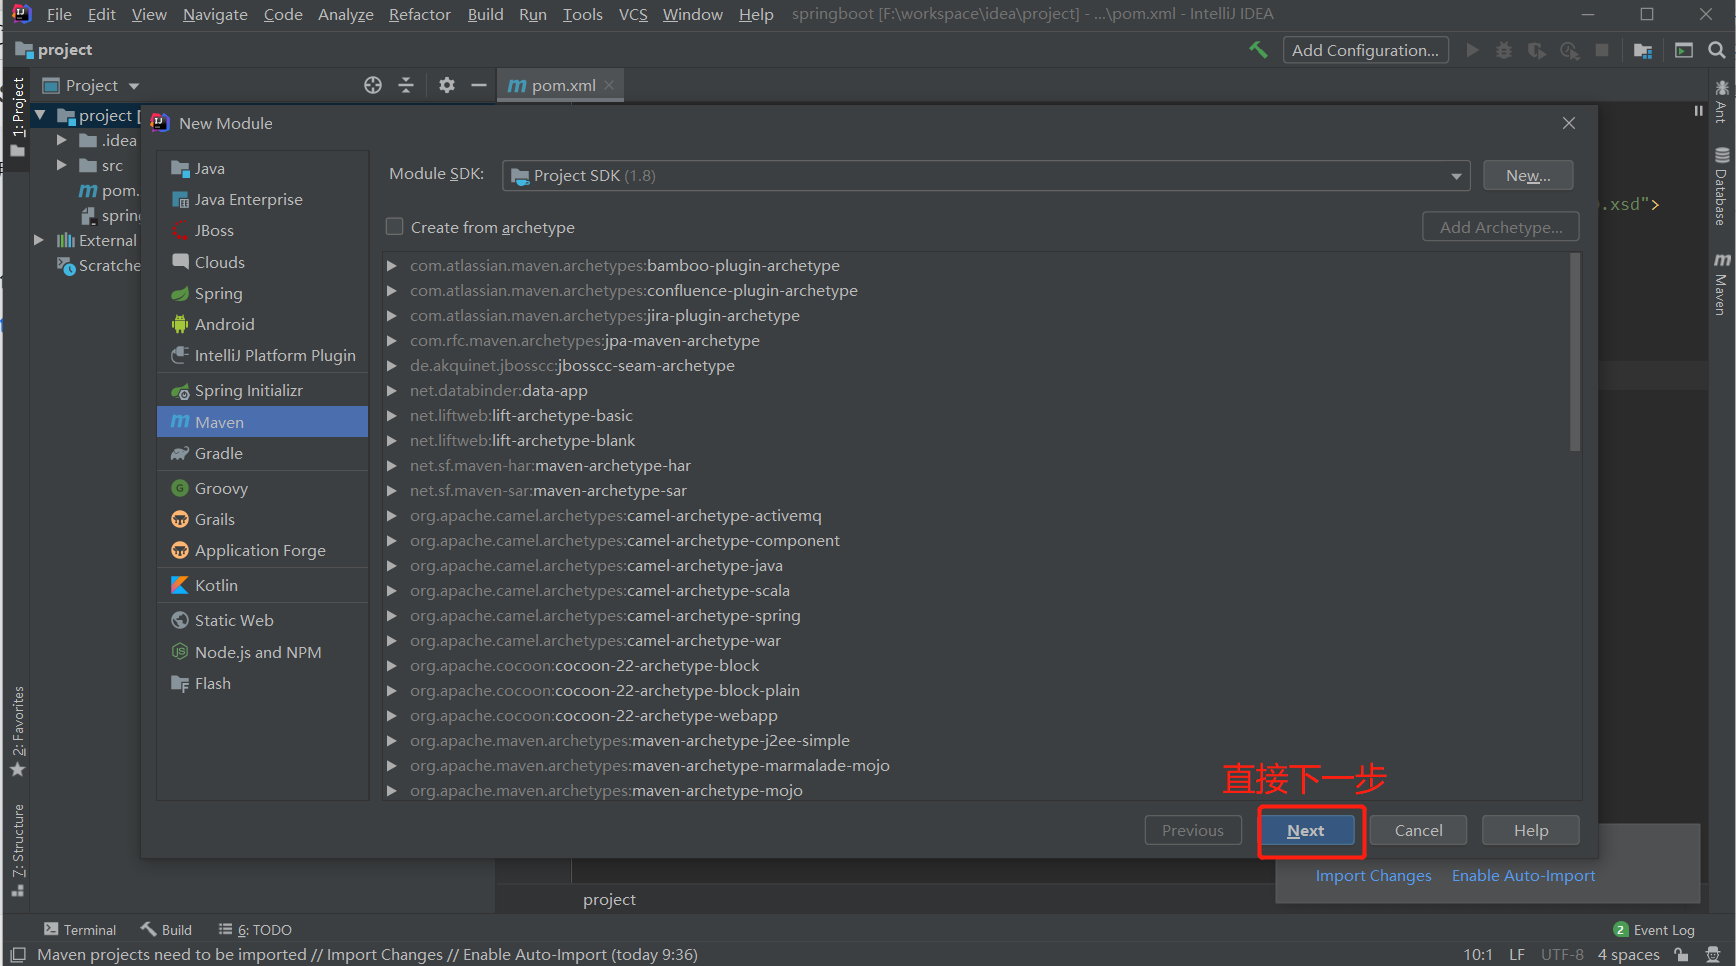Expand cocoon-22-archetype-webapp entry

click(392, 716)
